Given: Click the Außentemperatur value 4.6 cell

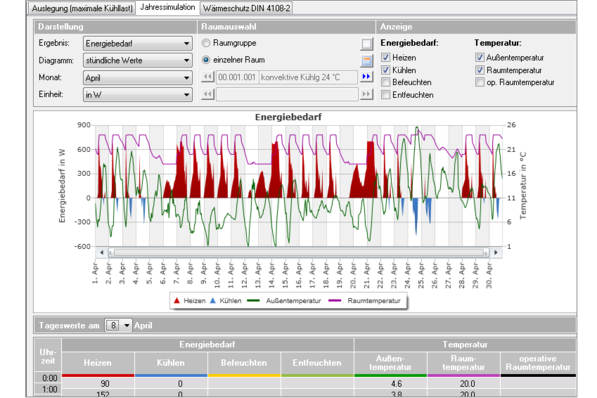Looking at the screenshot, I should click(x=390, y=384).
